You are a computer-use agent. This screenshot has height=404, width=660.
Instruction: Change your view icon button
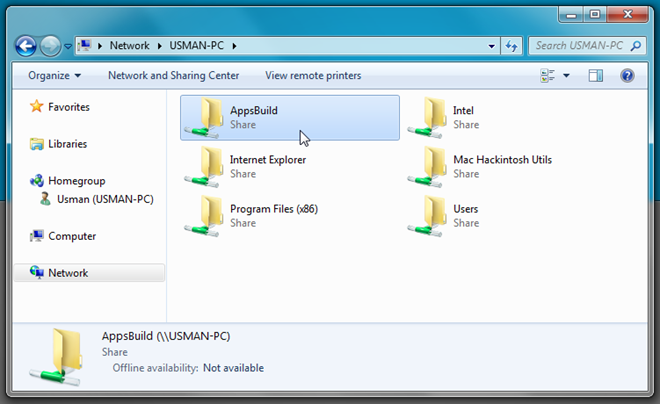pos(548,76)
